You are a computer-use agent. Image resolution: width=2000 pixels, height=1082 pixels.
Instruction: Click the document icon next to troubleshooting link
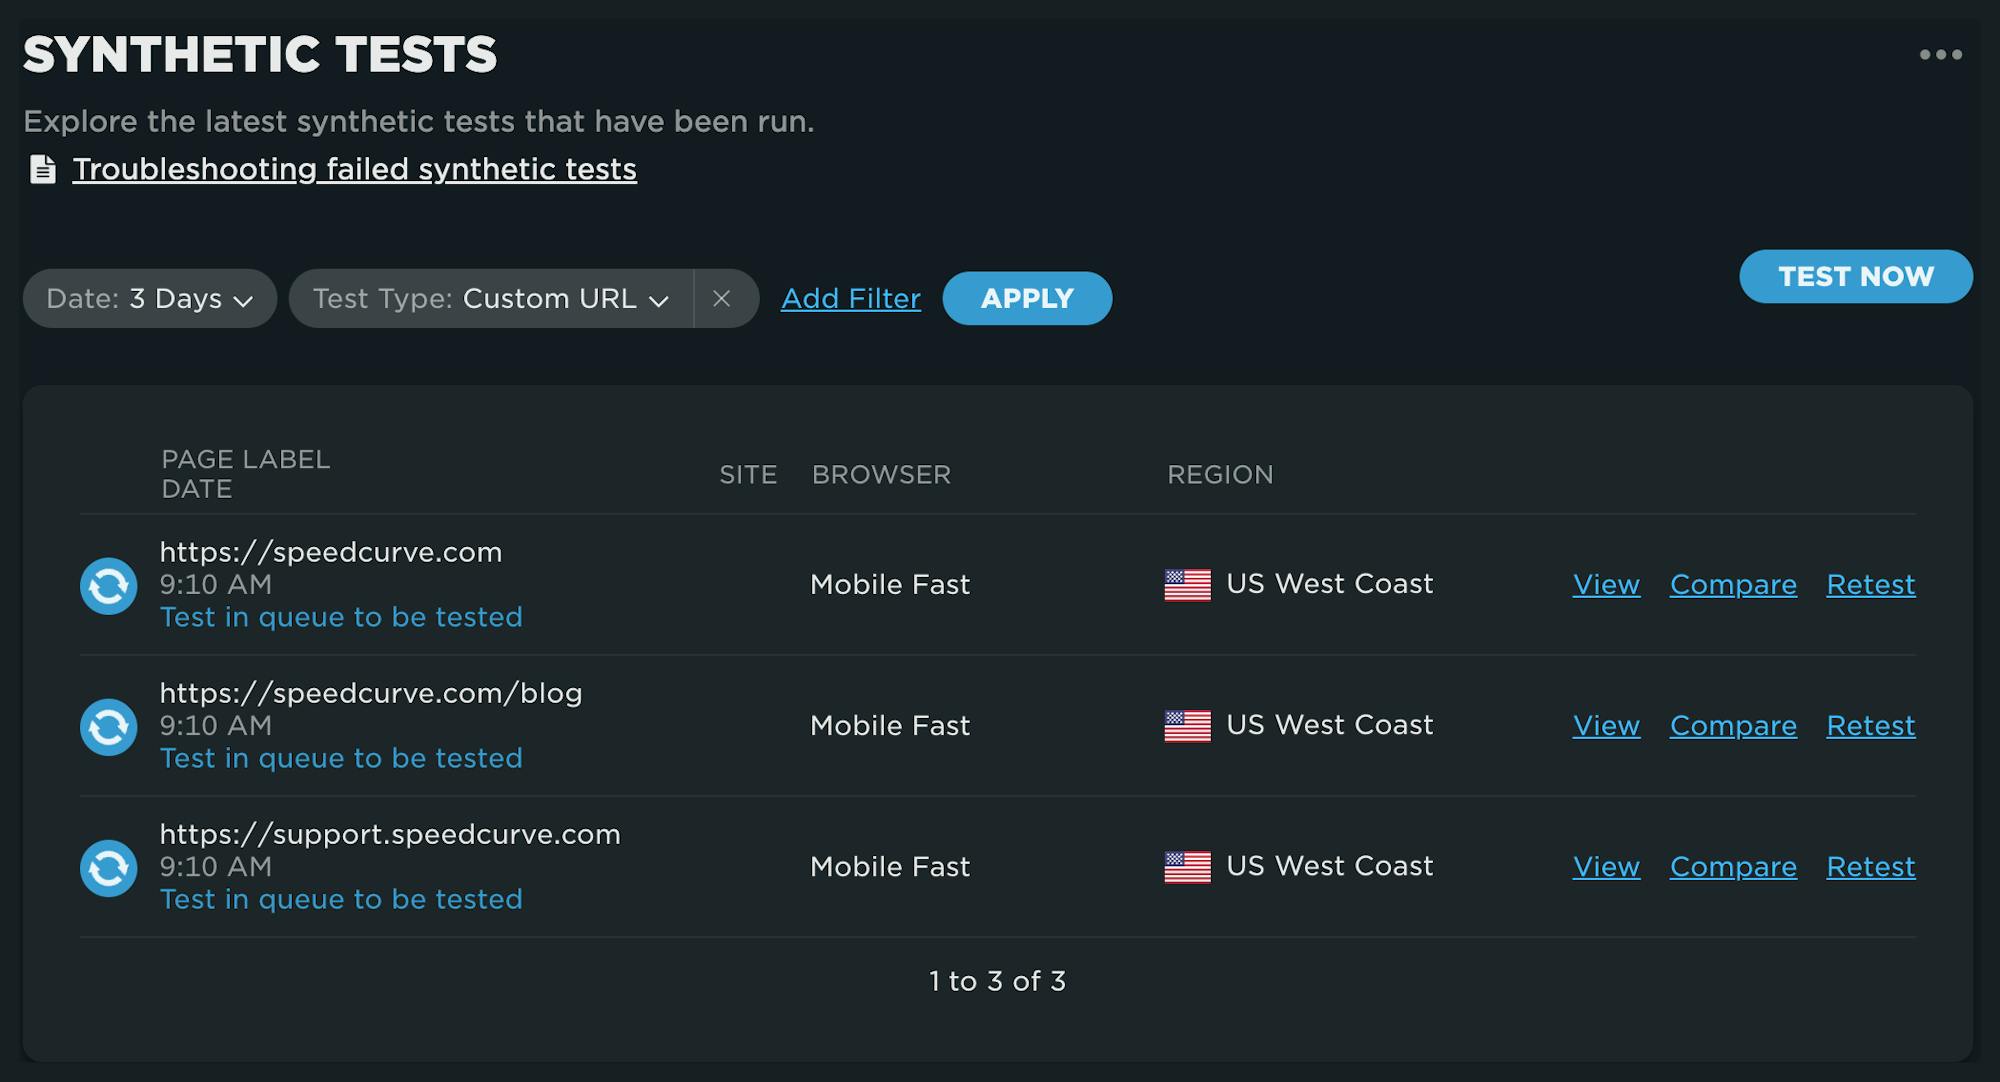pos(41,168)
